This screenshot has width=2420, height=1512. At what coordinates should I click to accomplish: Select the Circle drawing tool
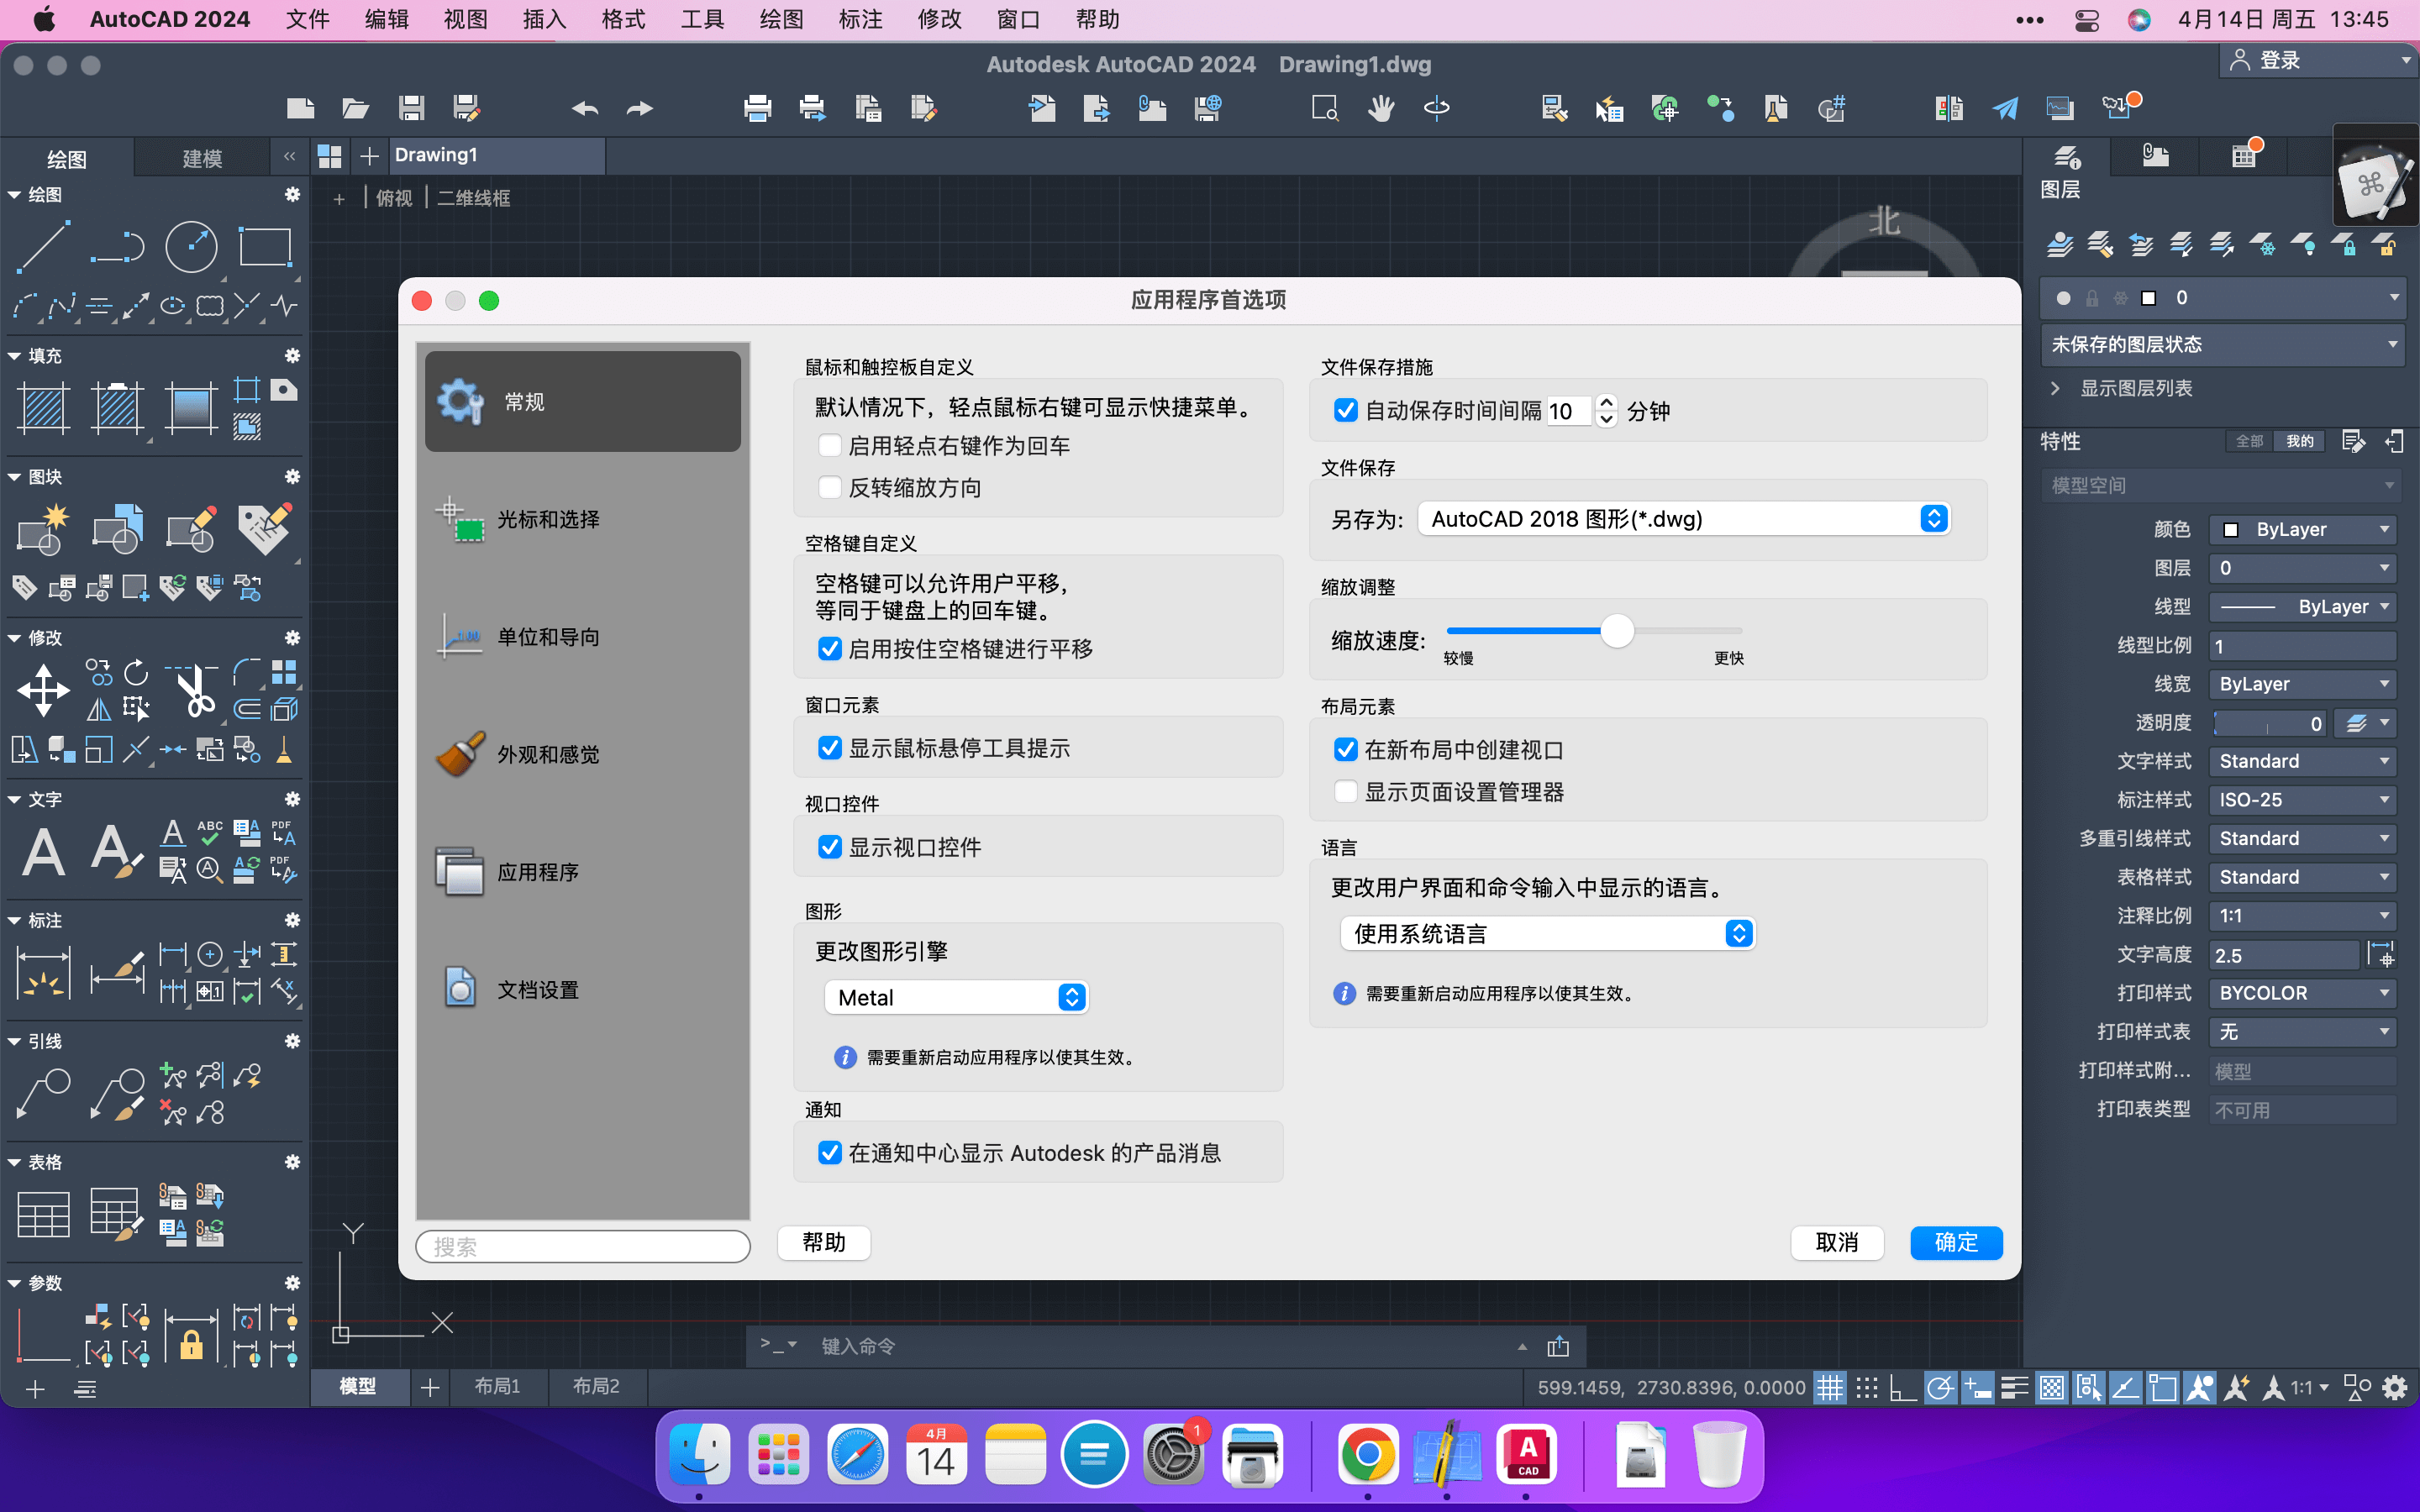[x=191, y=246]
